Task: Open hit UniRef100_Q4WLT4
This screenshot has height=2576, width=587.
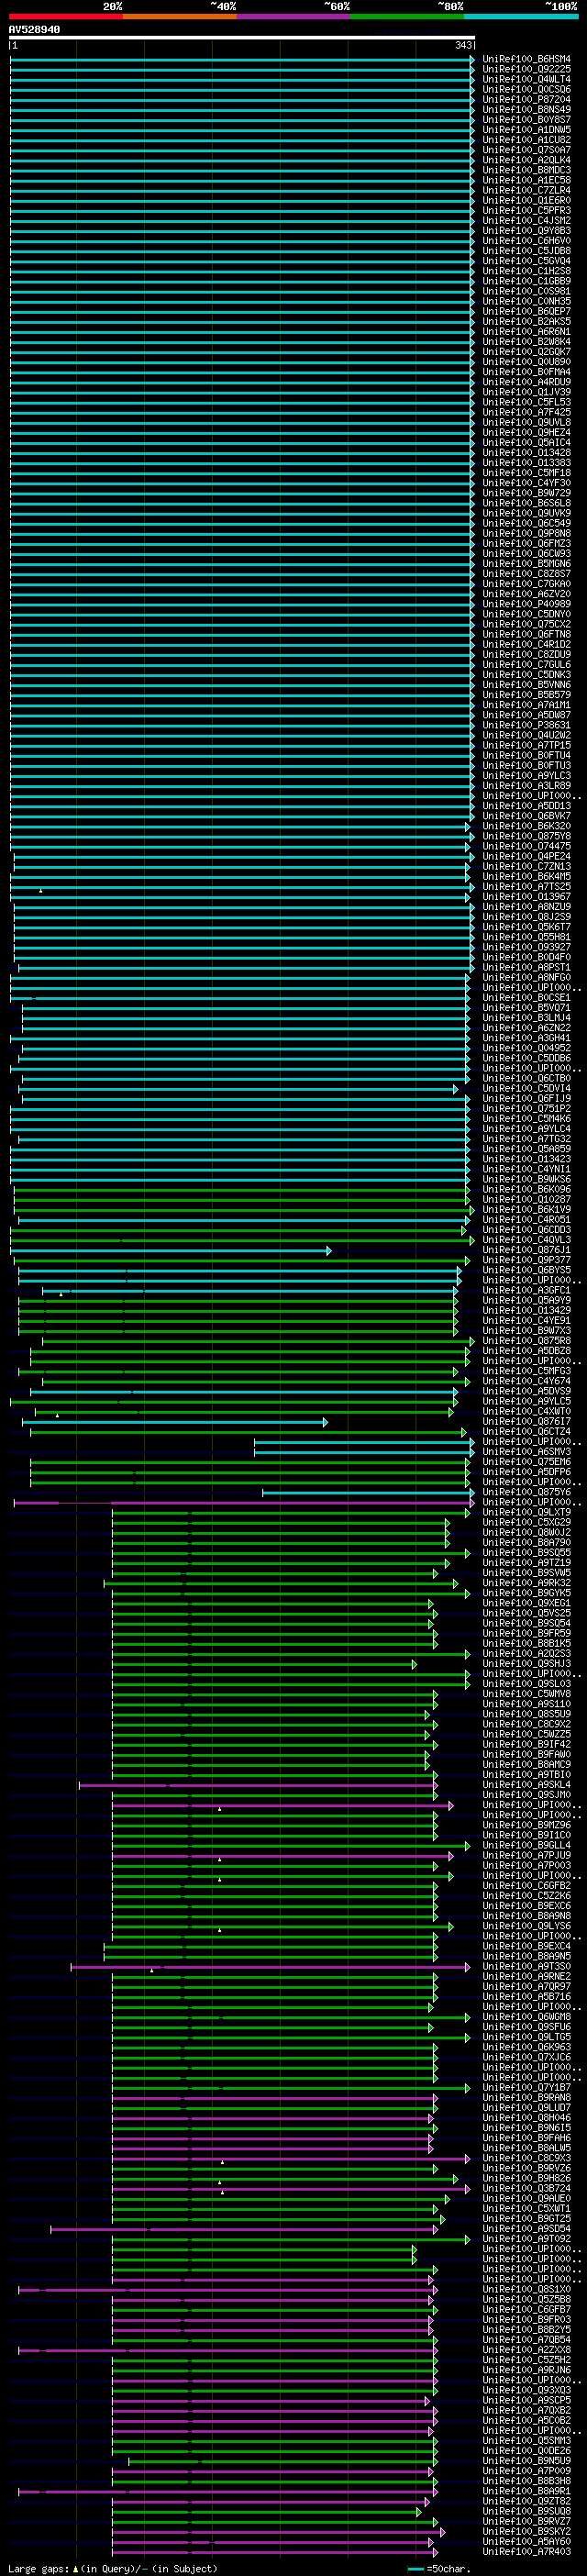Action: (526, 79)
